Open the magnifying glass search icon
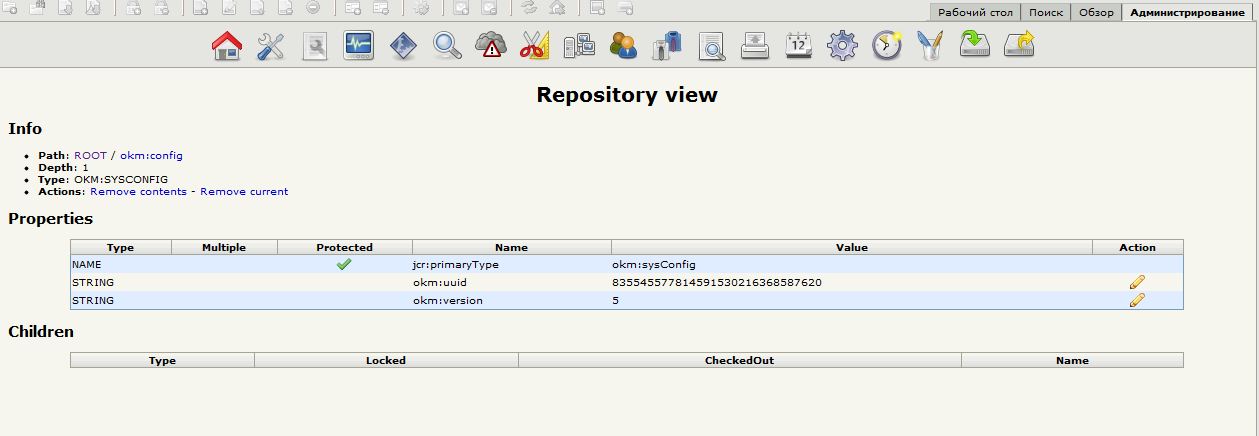This screenshot has height=436, width=1259. click(447, 46)
